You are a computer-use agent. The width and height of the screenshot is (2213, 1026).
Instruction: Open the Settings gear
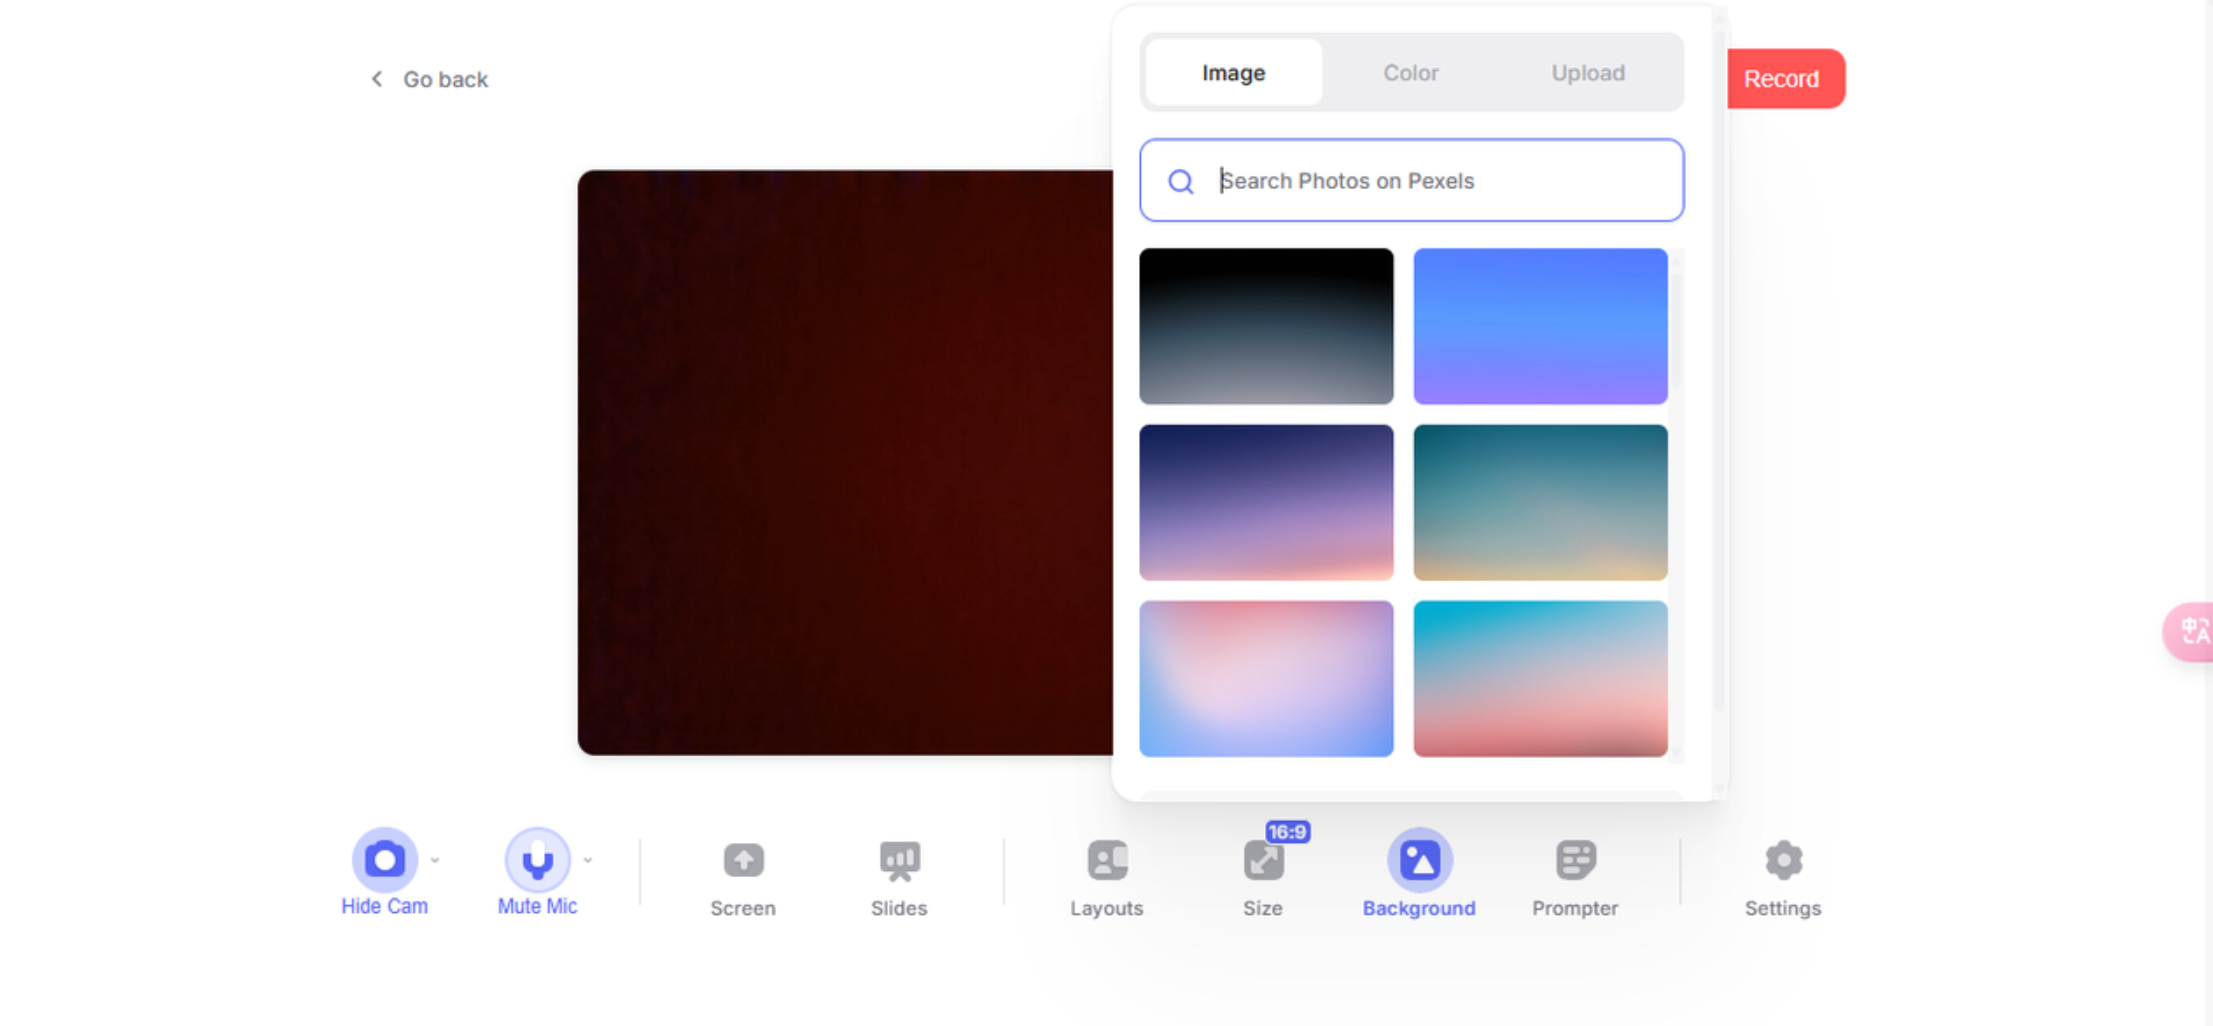(x=1782, y=860)
